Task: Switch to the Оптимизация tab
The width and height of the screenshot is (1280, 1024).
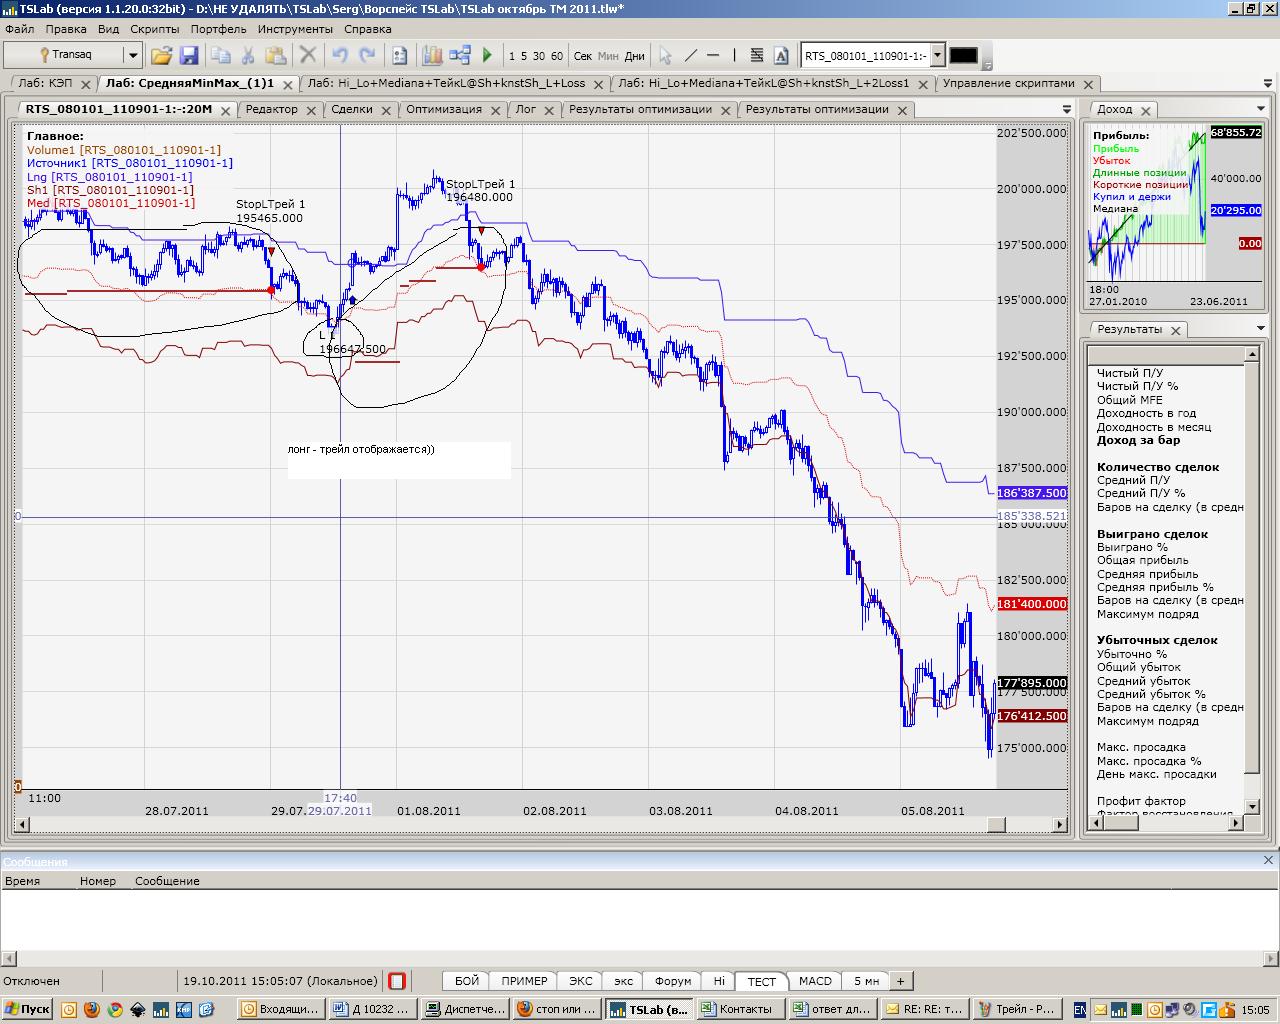Action: click(444, 109)
